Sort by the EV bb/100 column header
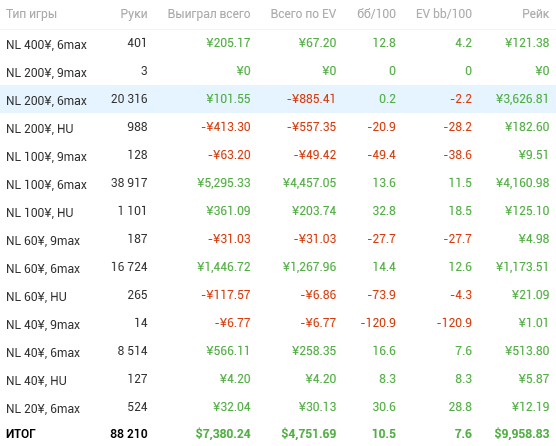556x446 pixels. pyautogui.click(x=444, y=14)
